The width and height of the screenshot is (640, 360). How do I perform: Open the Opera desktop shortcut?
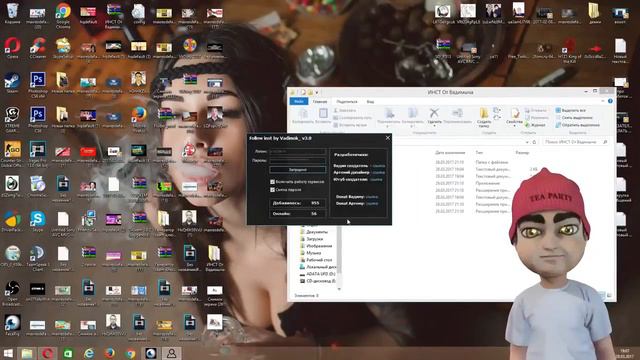pos(12,47)
